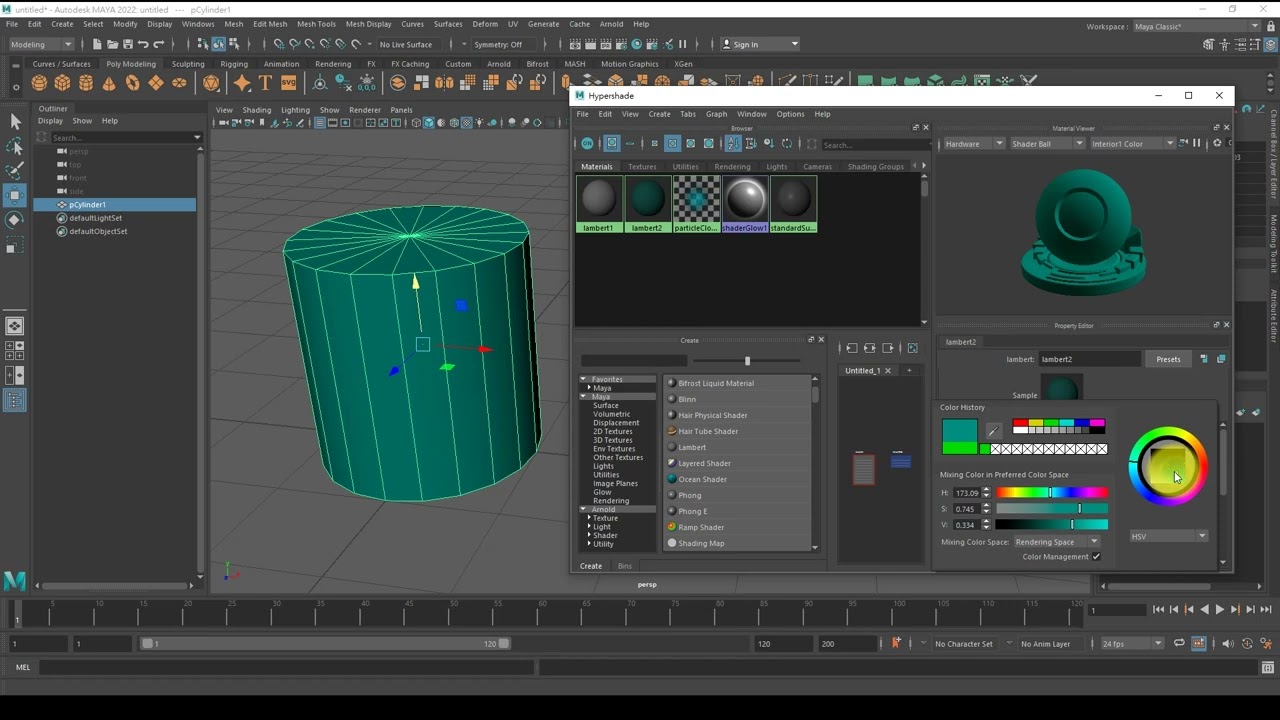Image resolution: width=1280 pixels, height=720 pixels.
Task: Collapse the Arnold category in Create tree
Action: click(x=583, y=510)
